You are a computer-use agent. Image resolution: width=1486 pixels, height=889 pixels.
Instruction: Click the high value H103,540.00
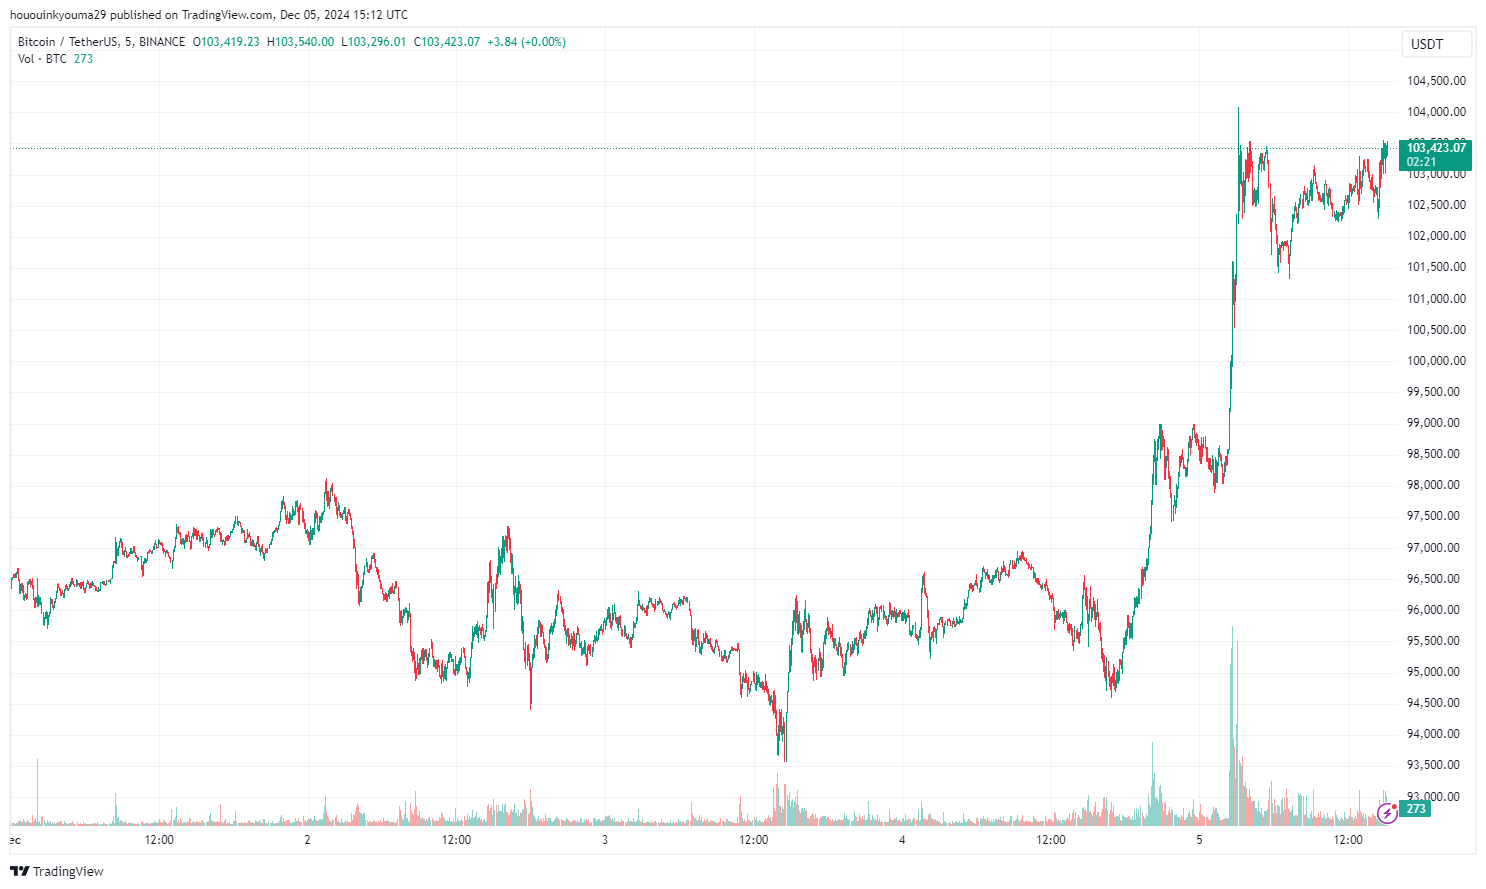pos(300,42)
